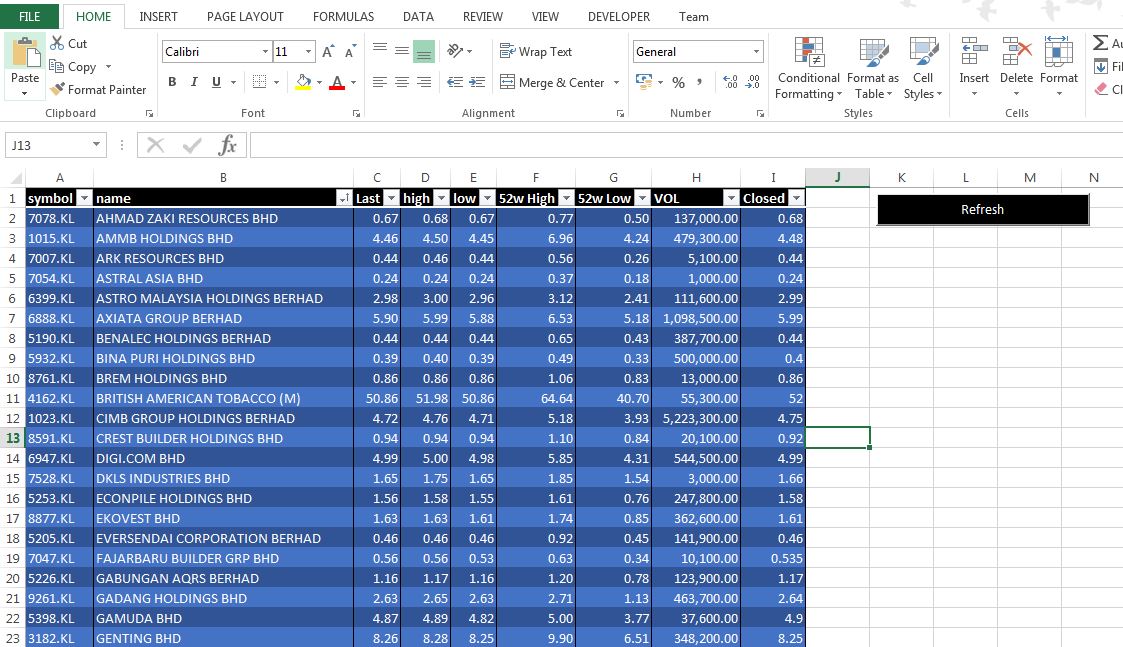Toggle Underline formatting
Screen dimensions: 1123x647
[x=216, y=82]
